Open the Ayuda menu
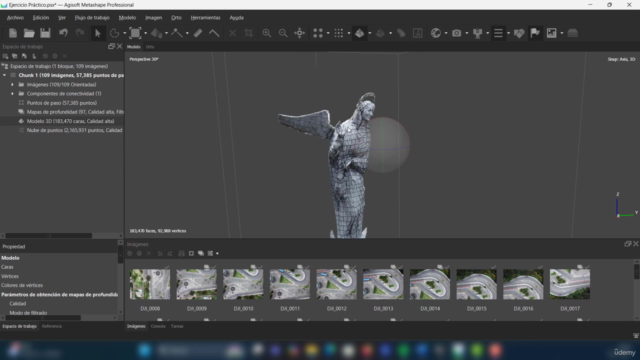 point(237,18)
